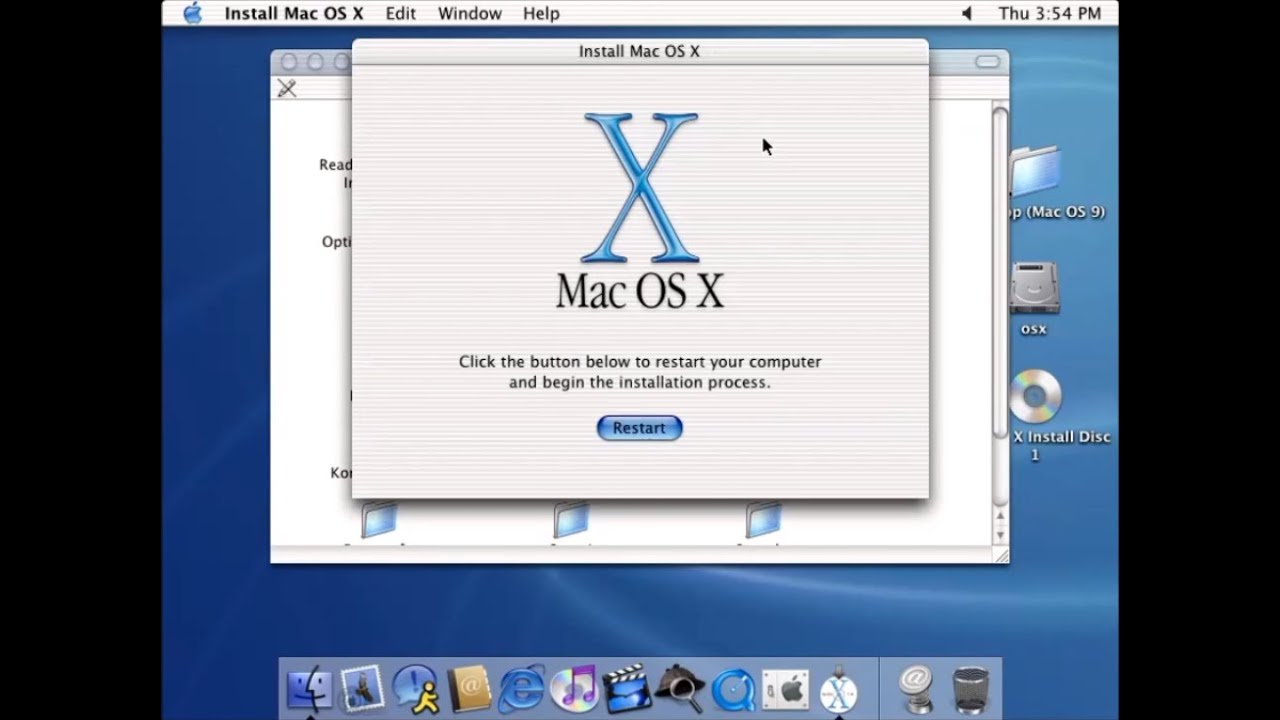Open Finder from the Dock
This screenshot has height=720, width=1280.
[x=309, y=688]
